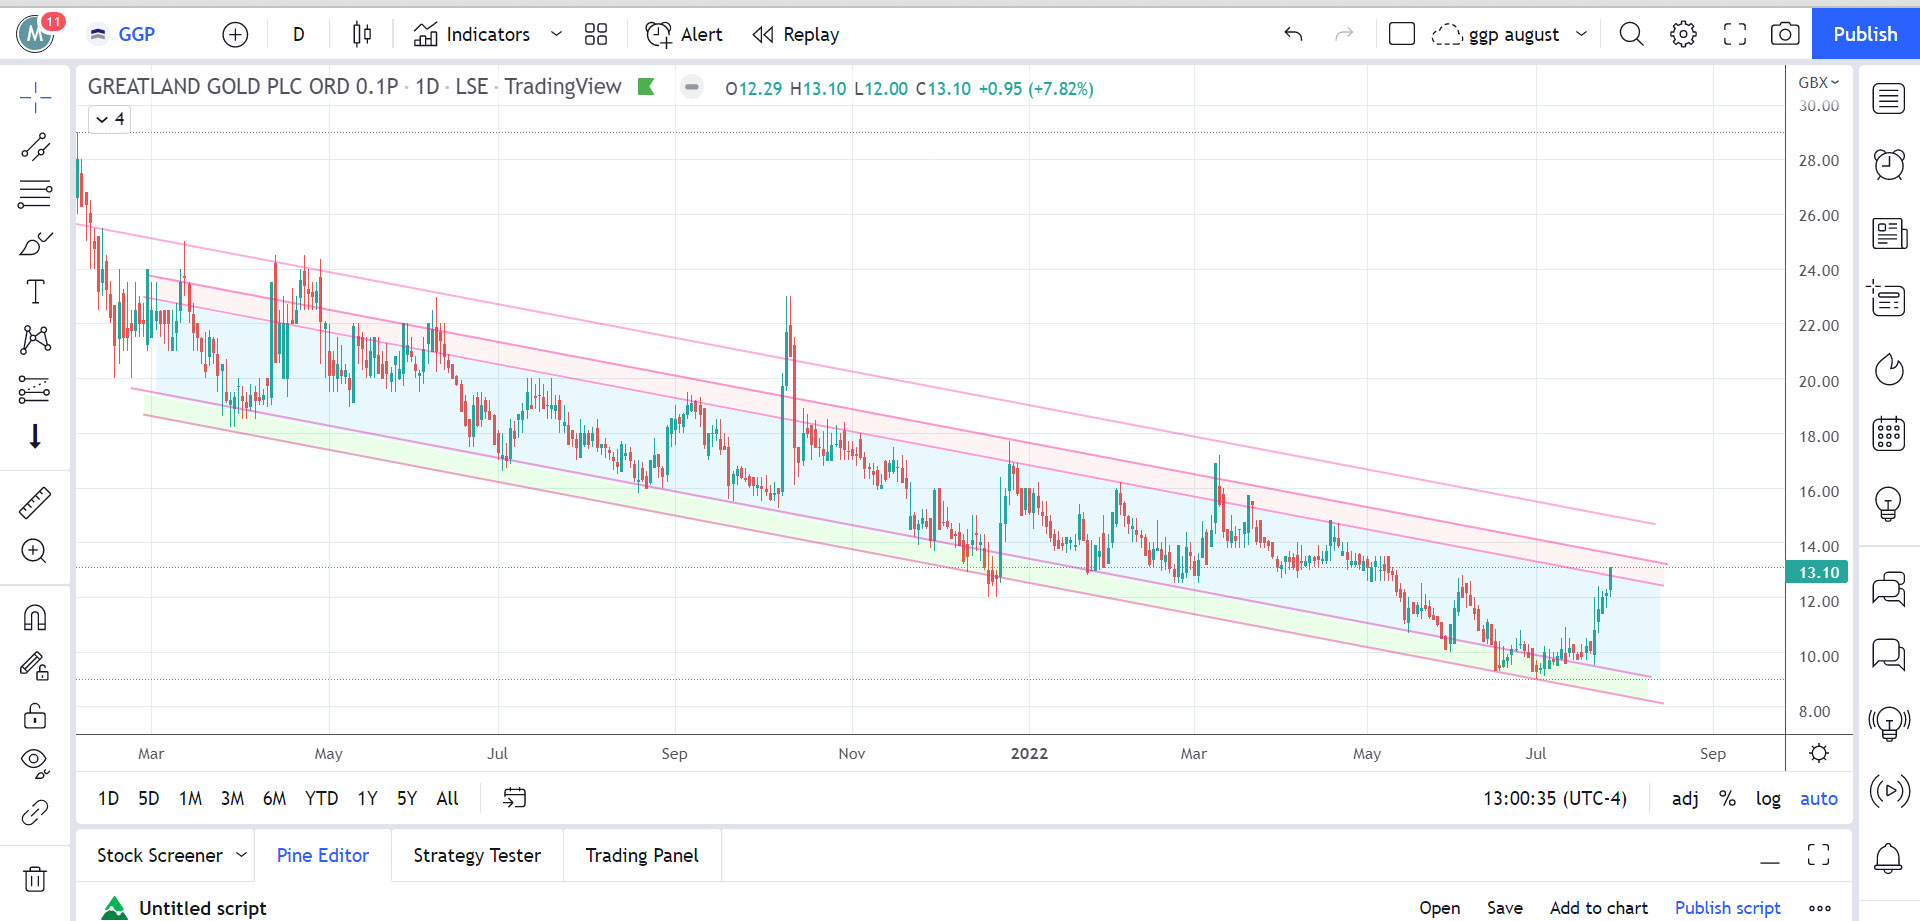
Task: Switch to the Strategy Tester tab
Action: pyautogui.click(x=477, y=855)
